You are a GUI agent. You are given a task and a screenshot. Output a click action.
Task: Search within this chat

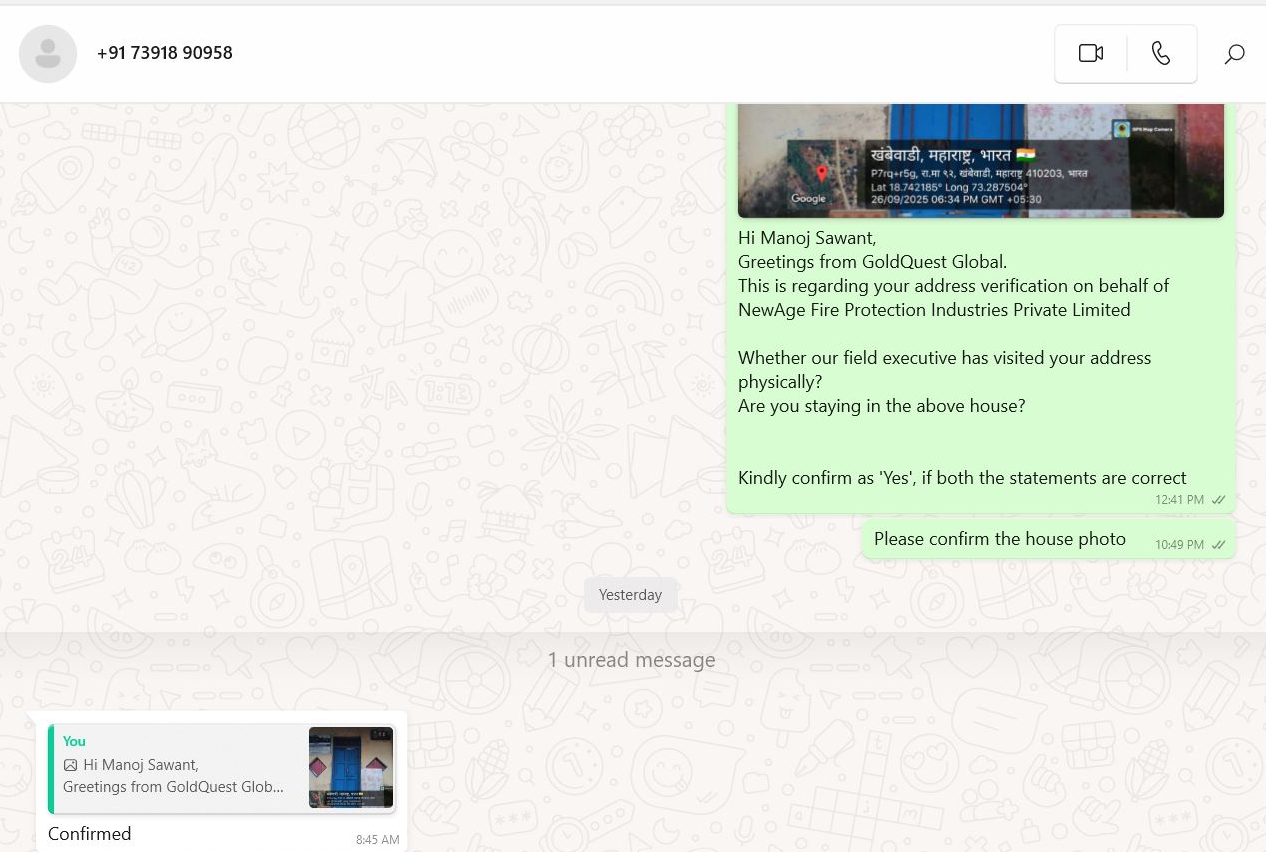pos(1234,54)
